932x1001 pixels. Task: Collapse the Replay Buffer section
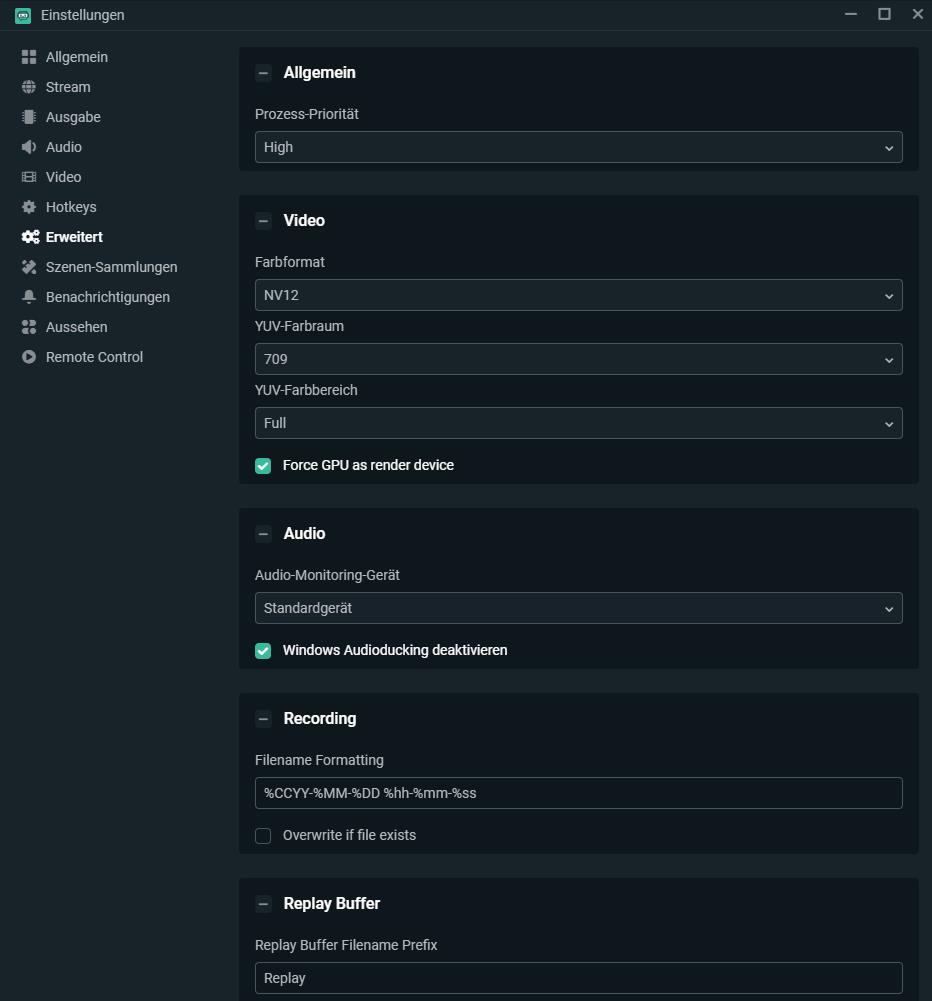[263, 904]
